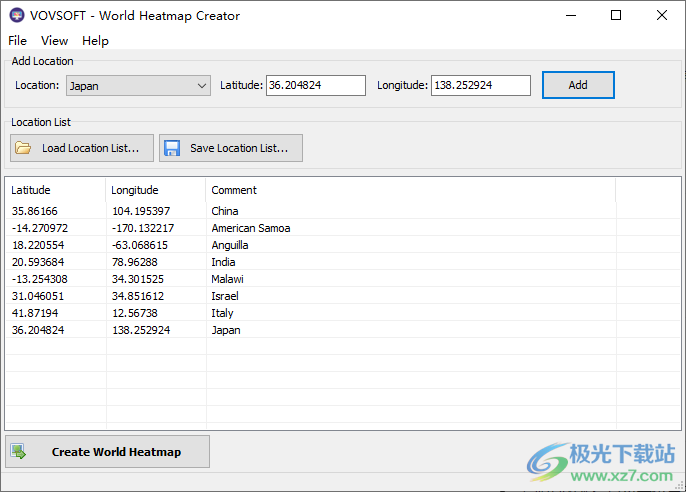Open the View menu
This screenshot has height=492, width=686.
click(x=55, y=41)
